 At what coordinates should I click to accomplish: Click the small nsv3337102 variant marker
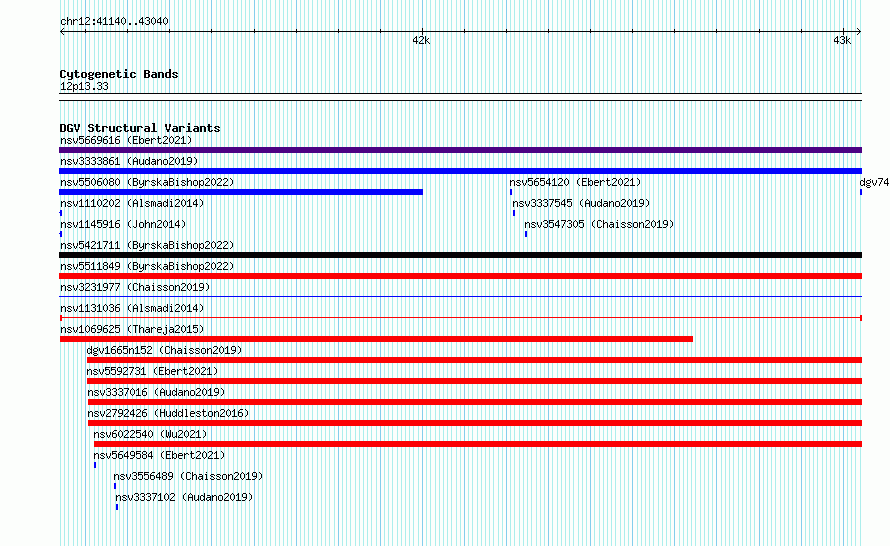tap(117, 507)
